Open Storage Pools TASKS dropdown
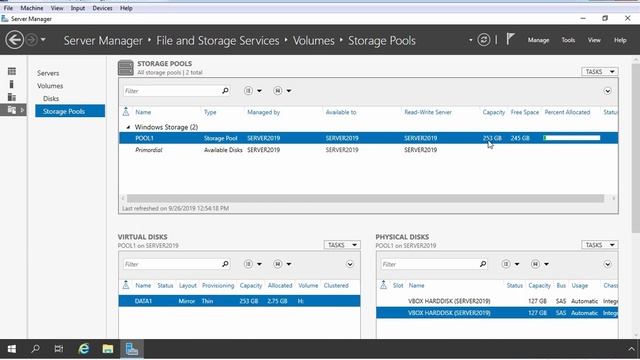This screenshot has height=360, width=640. (x=600, y=71)
